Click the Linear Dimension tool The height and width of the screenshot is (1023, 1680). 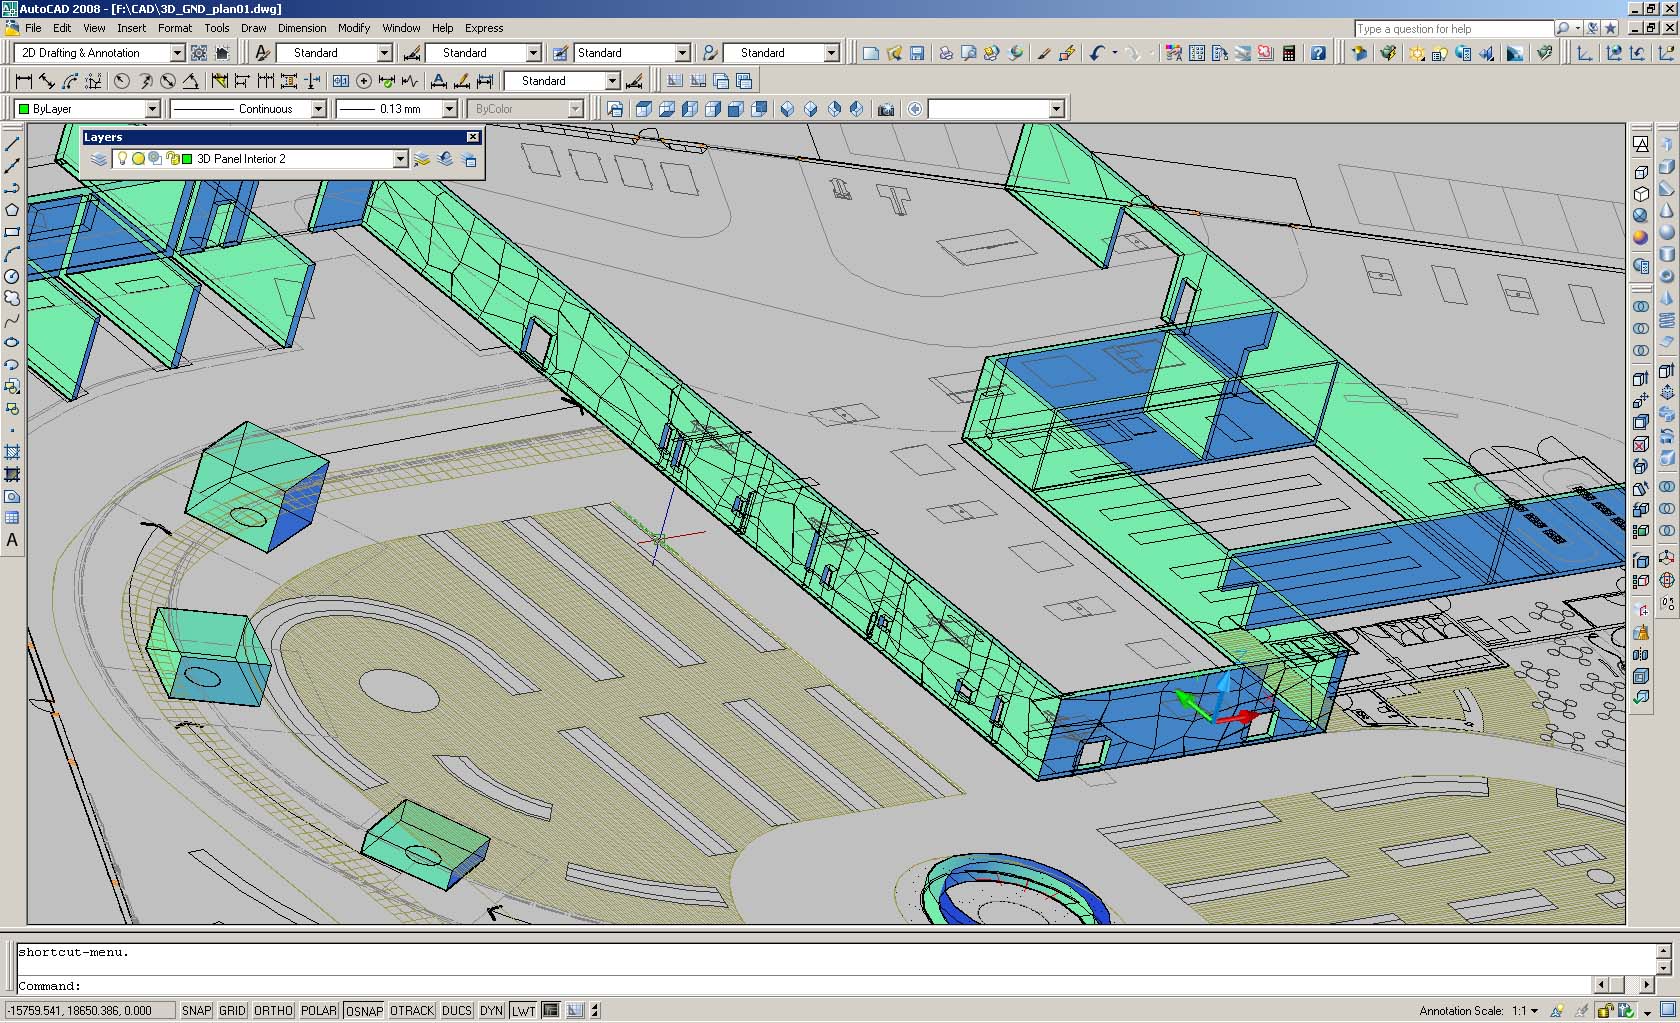24,81
